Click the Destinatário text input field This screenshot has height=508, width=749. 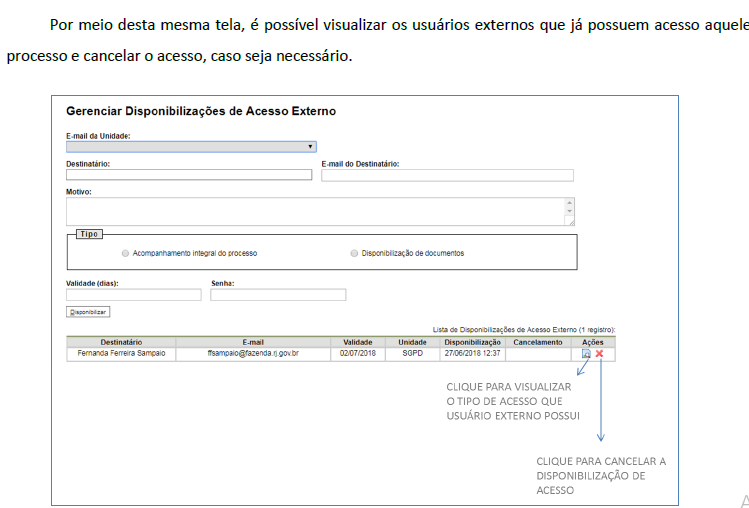(x=189, y=175)
